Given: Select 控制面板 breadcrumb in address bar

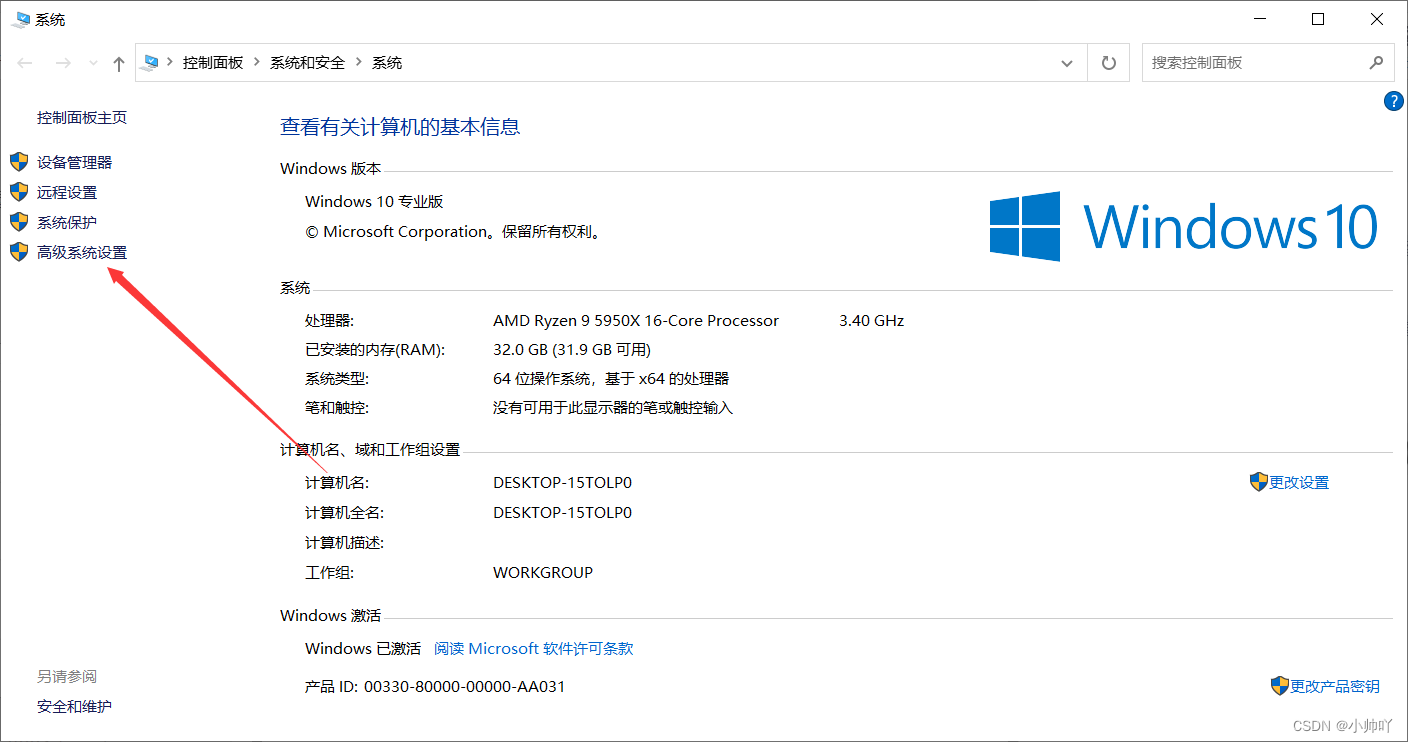Looking at the screenshot, I should pos(212,62).
